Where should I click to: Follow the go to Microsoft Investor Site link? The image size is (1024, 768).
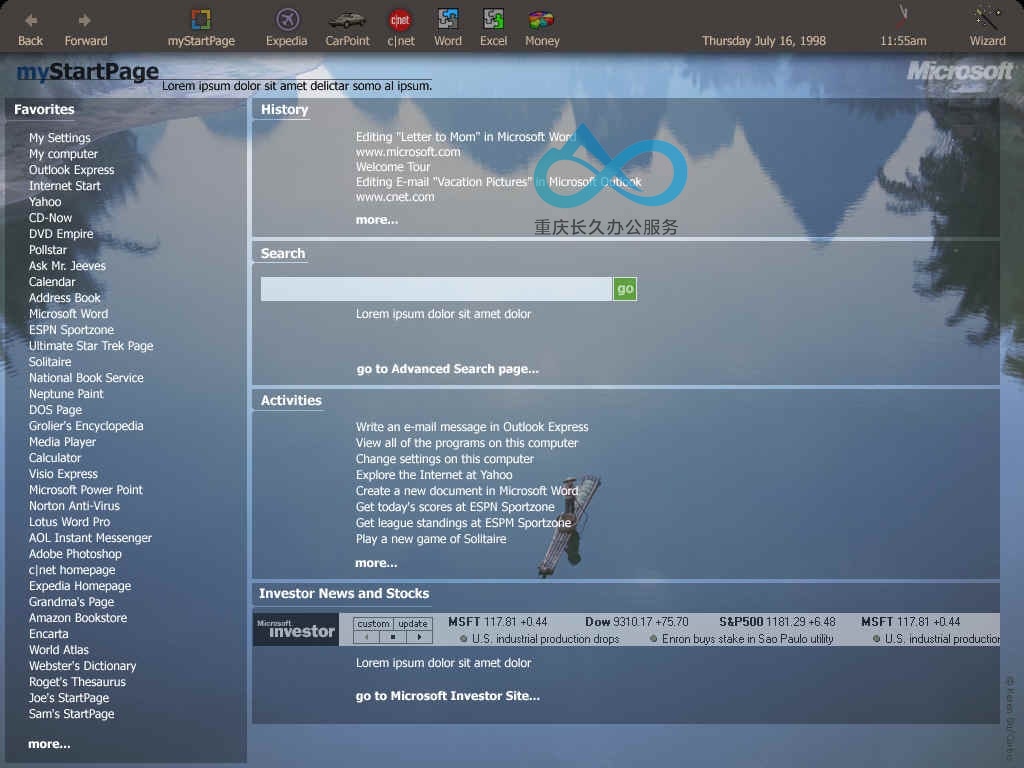[447, 696]
